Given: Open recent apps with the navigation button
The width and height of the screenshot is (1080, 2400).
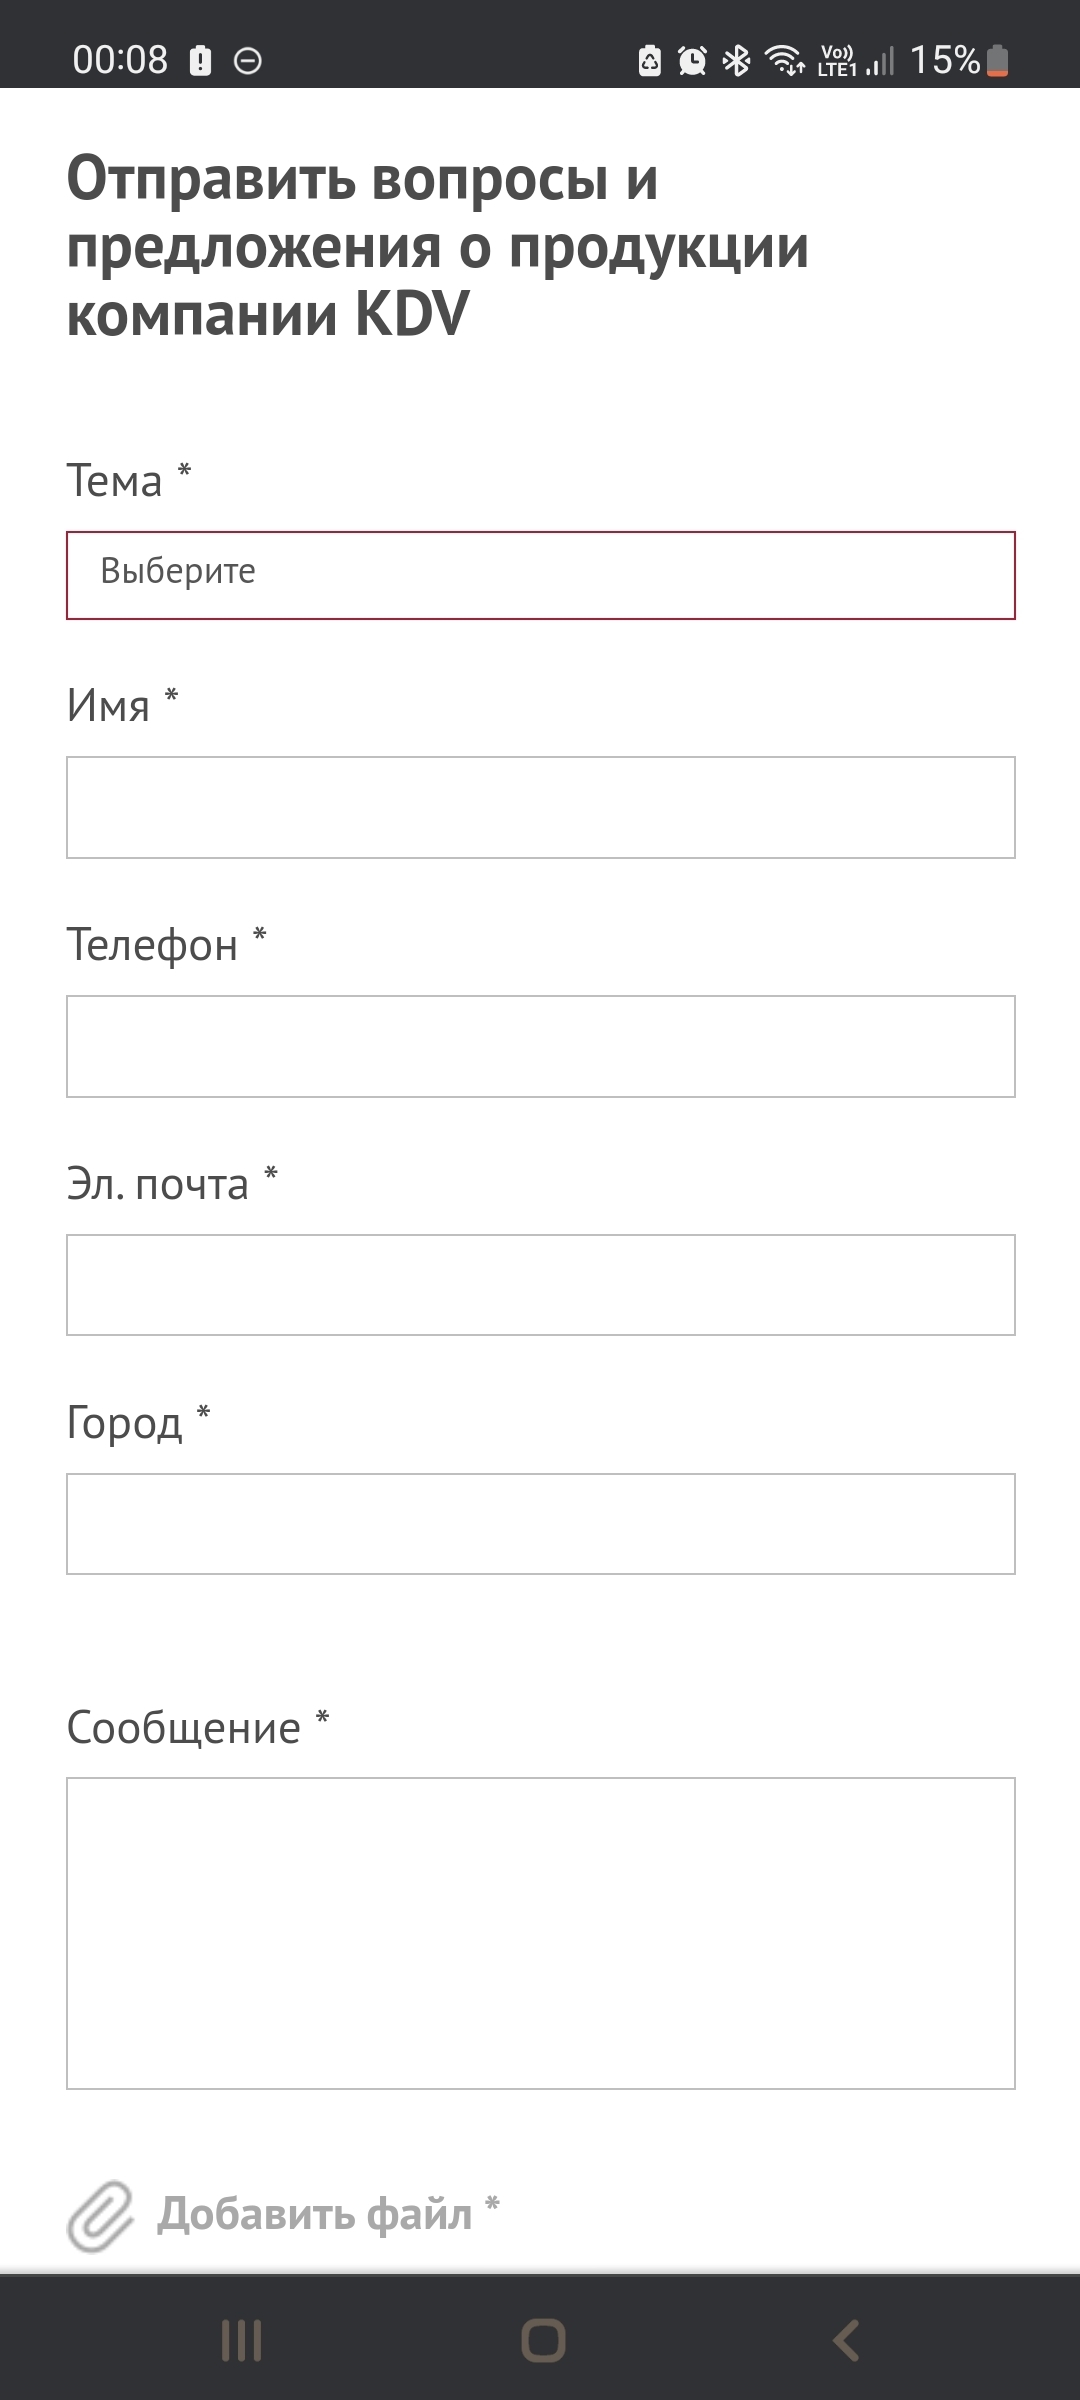Looking at the screenshot, I should coord(241,2341).
